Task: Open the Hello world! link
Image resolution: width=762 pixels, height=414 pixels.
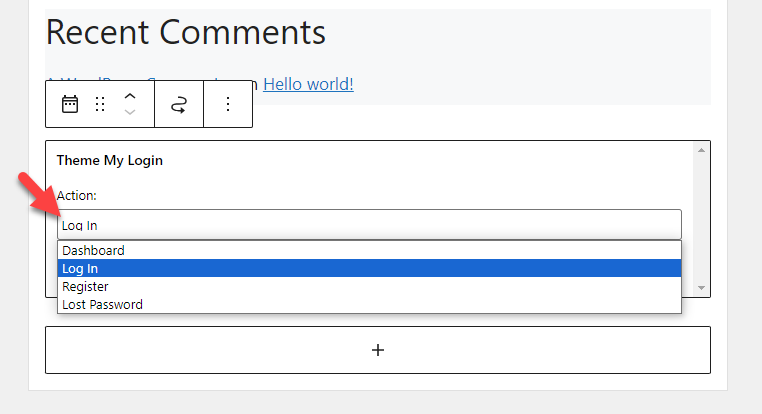Action: (x=308, y=84)
